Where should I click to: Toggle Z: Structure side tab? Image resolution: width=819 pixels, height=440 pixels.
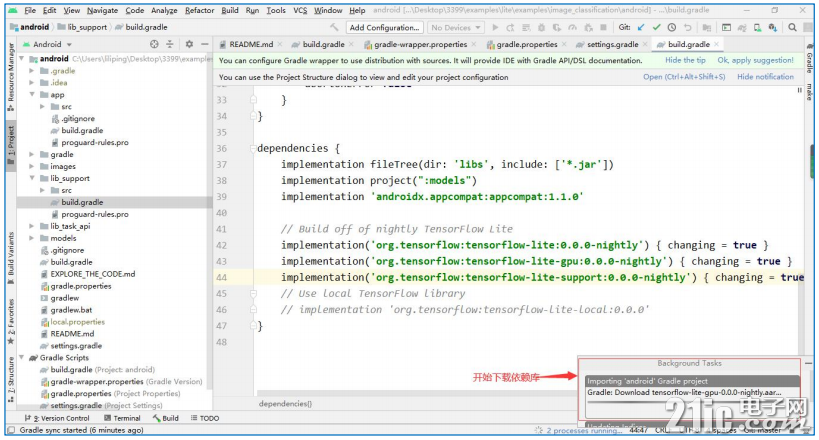pos(11,379)
